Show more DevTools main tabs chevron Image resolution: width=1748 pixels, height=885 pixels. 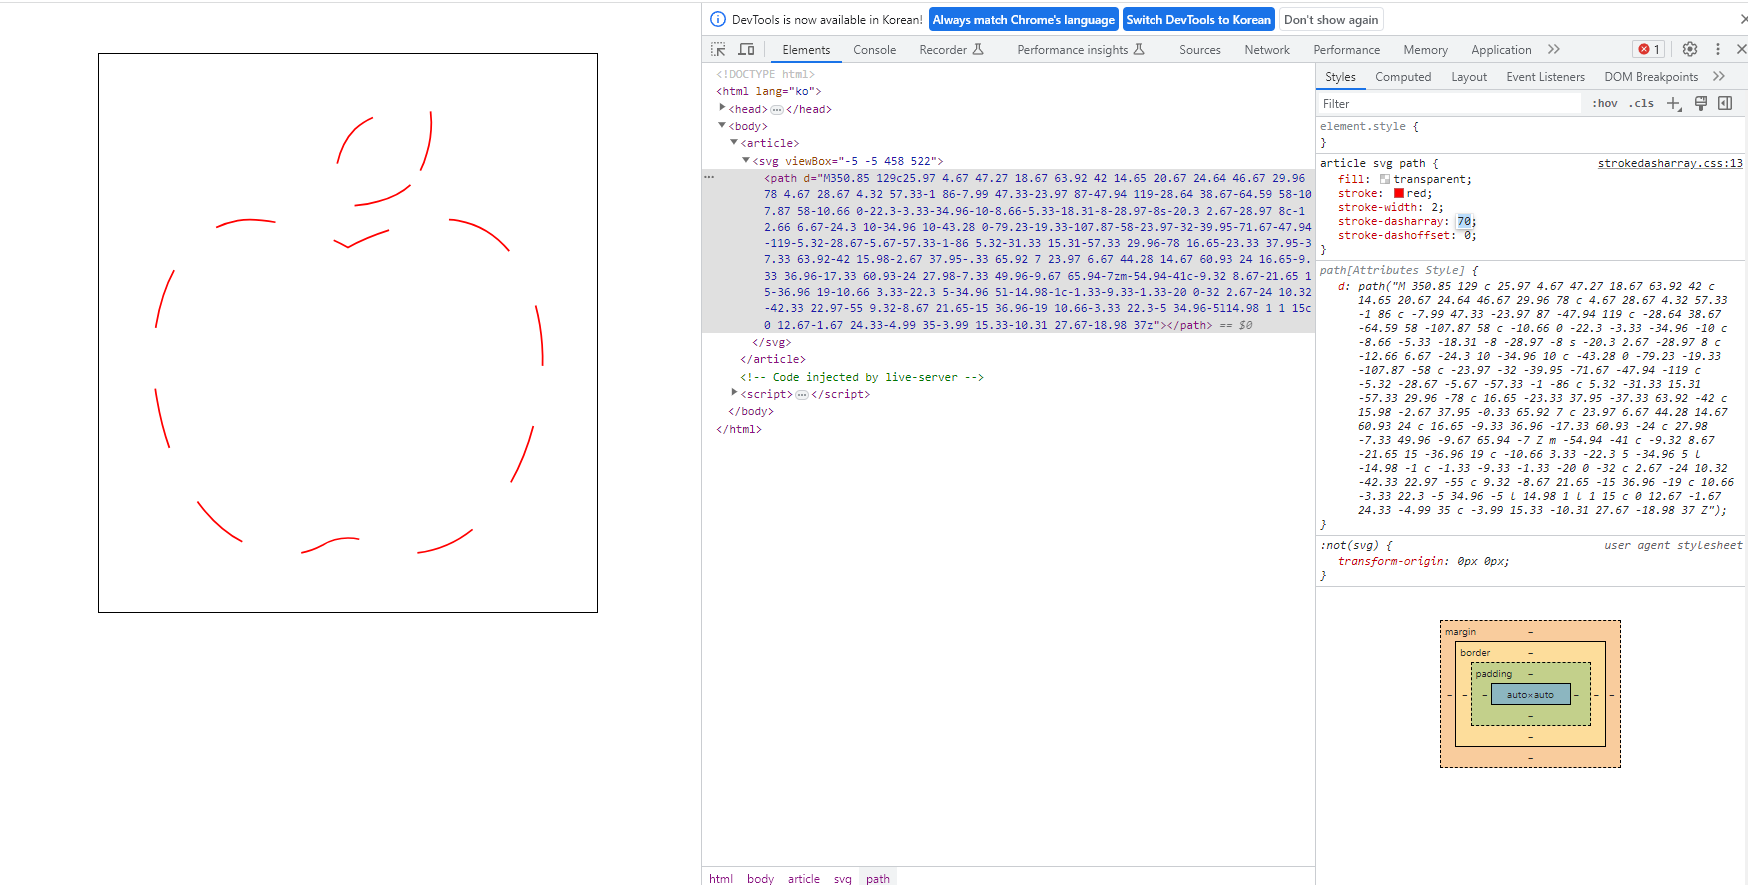point(1554,49)
